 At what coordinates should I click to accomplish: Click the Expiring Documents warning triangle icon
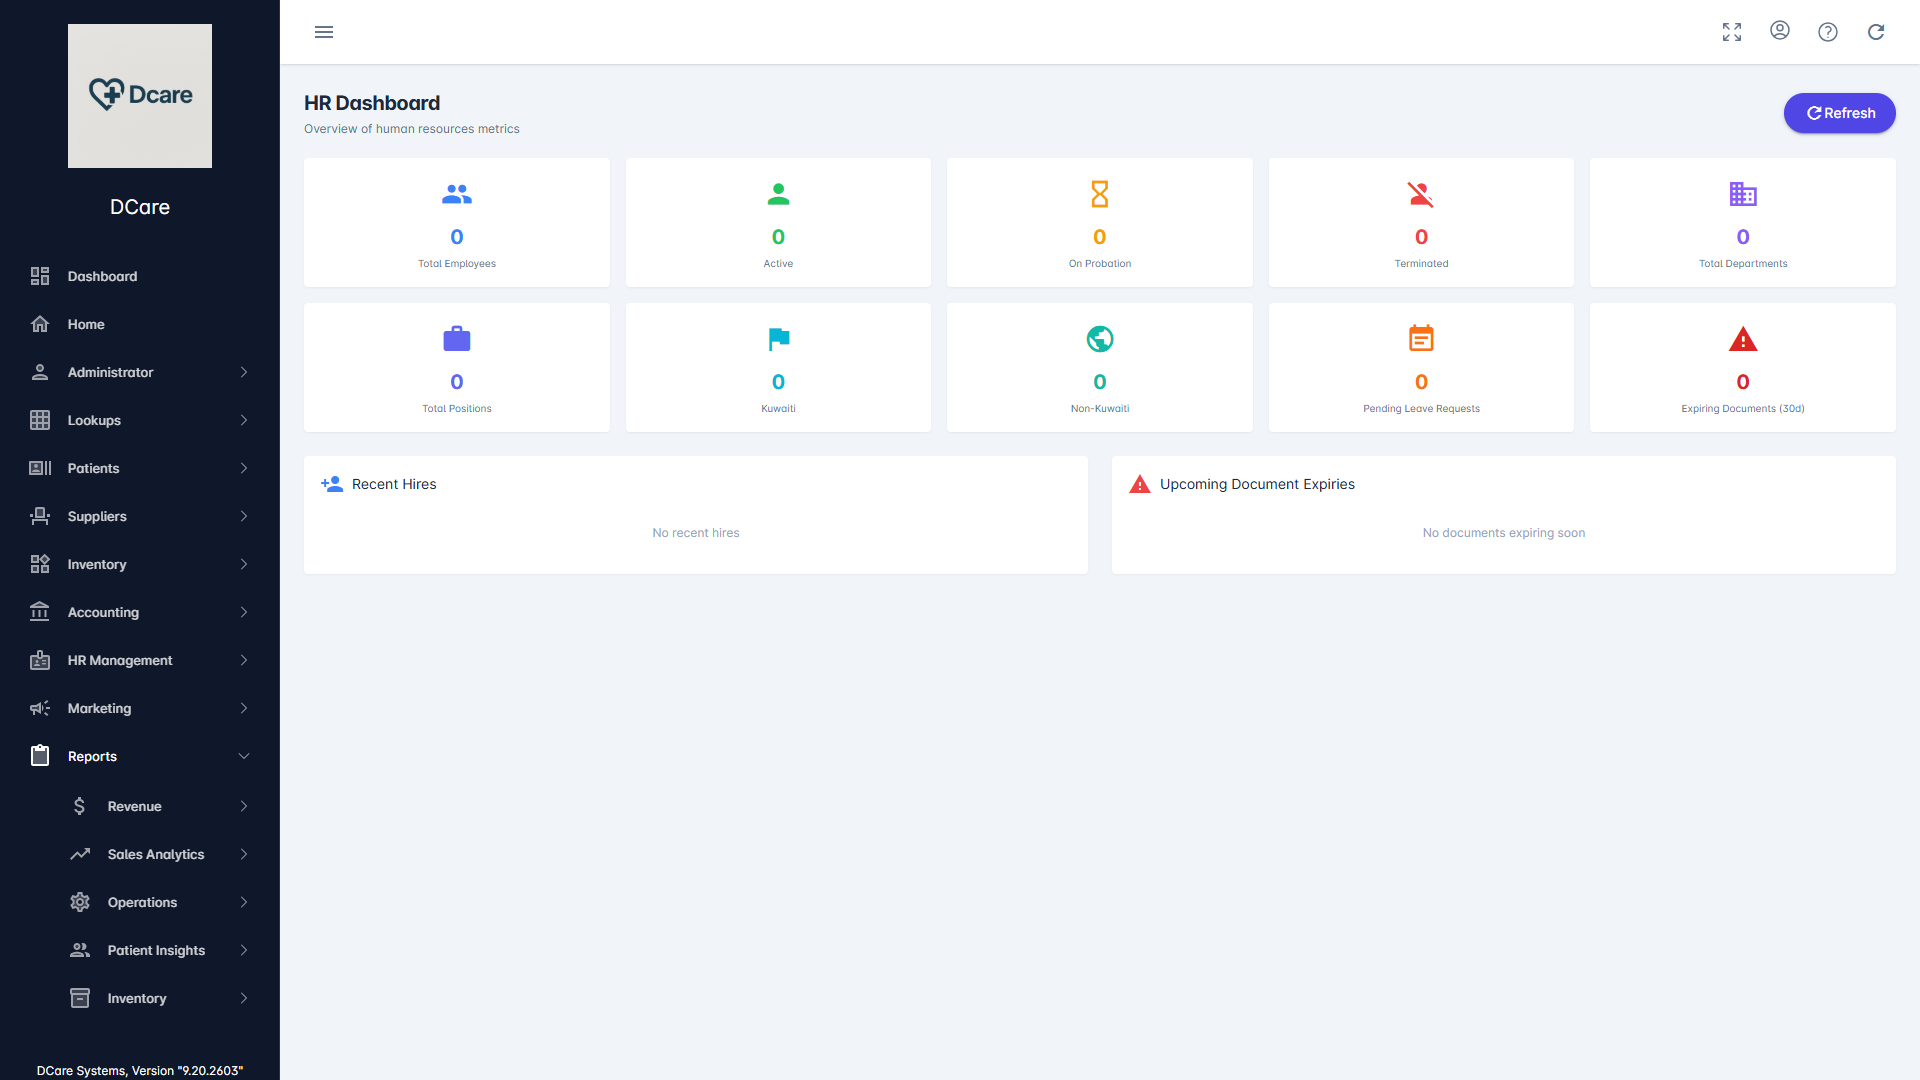1743,338
